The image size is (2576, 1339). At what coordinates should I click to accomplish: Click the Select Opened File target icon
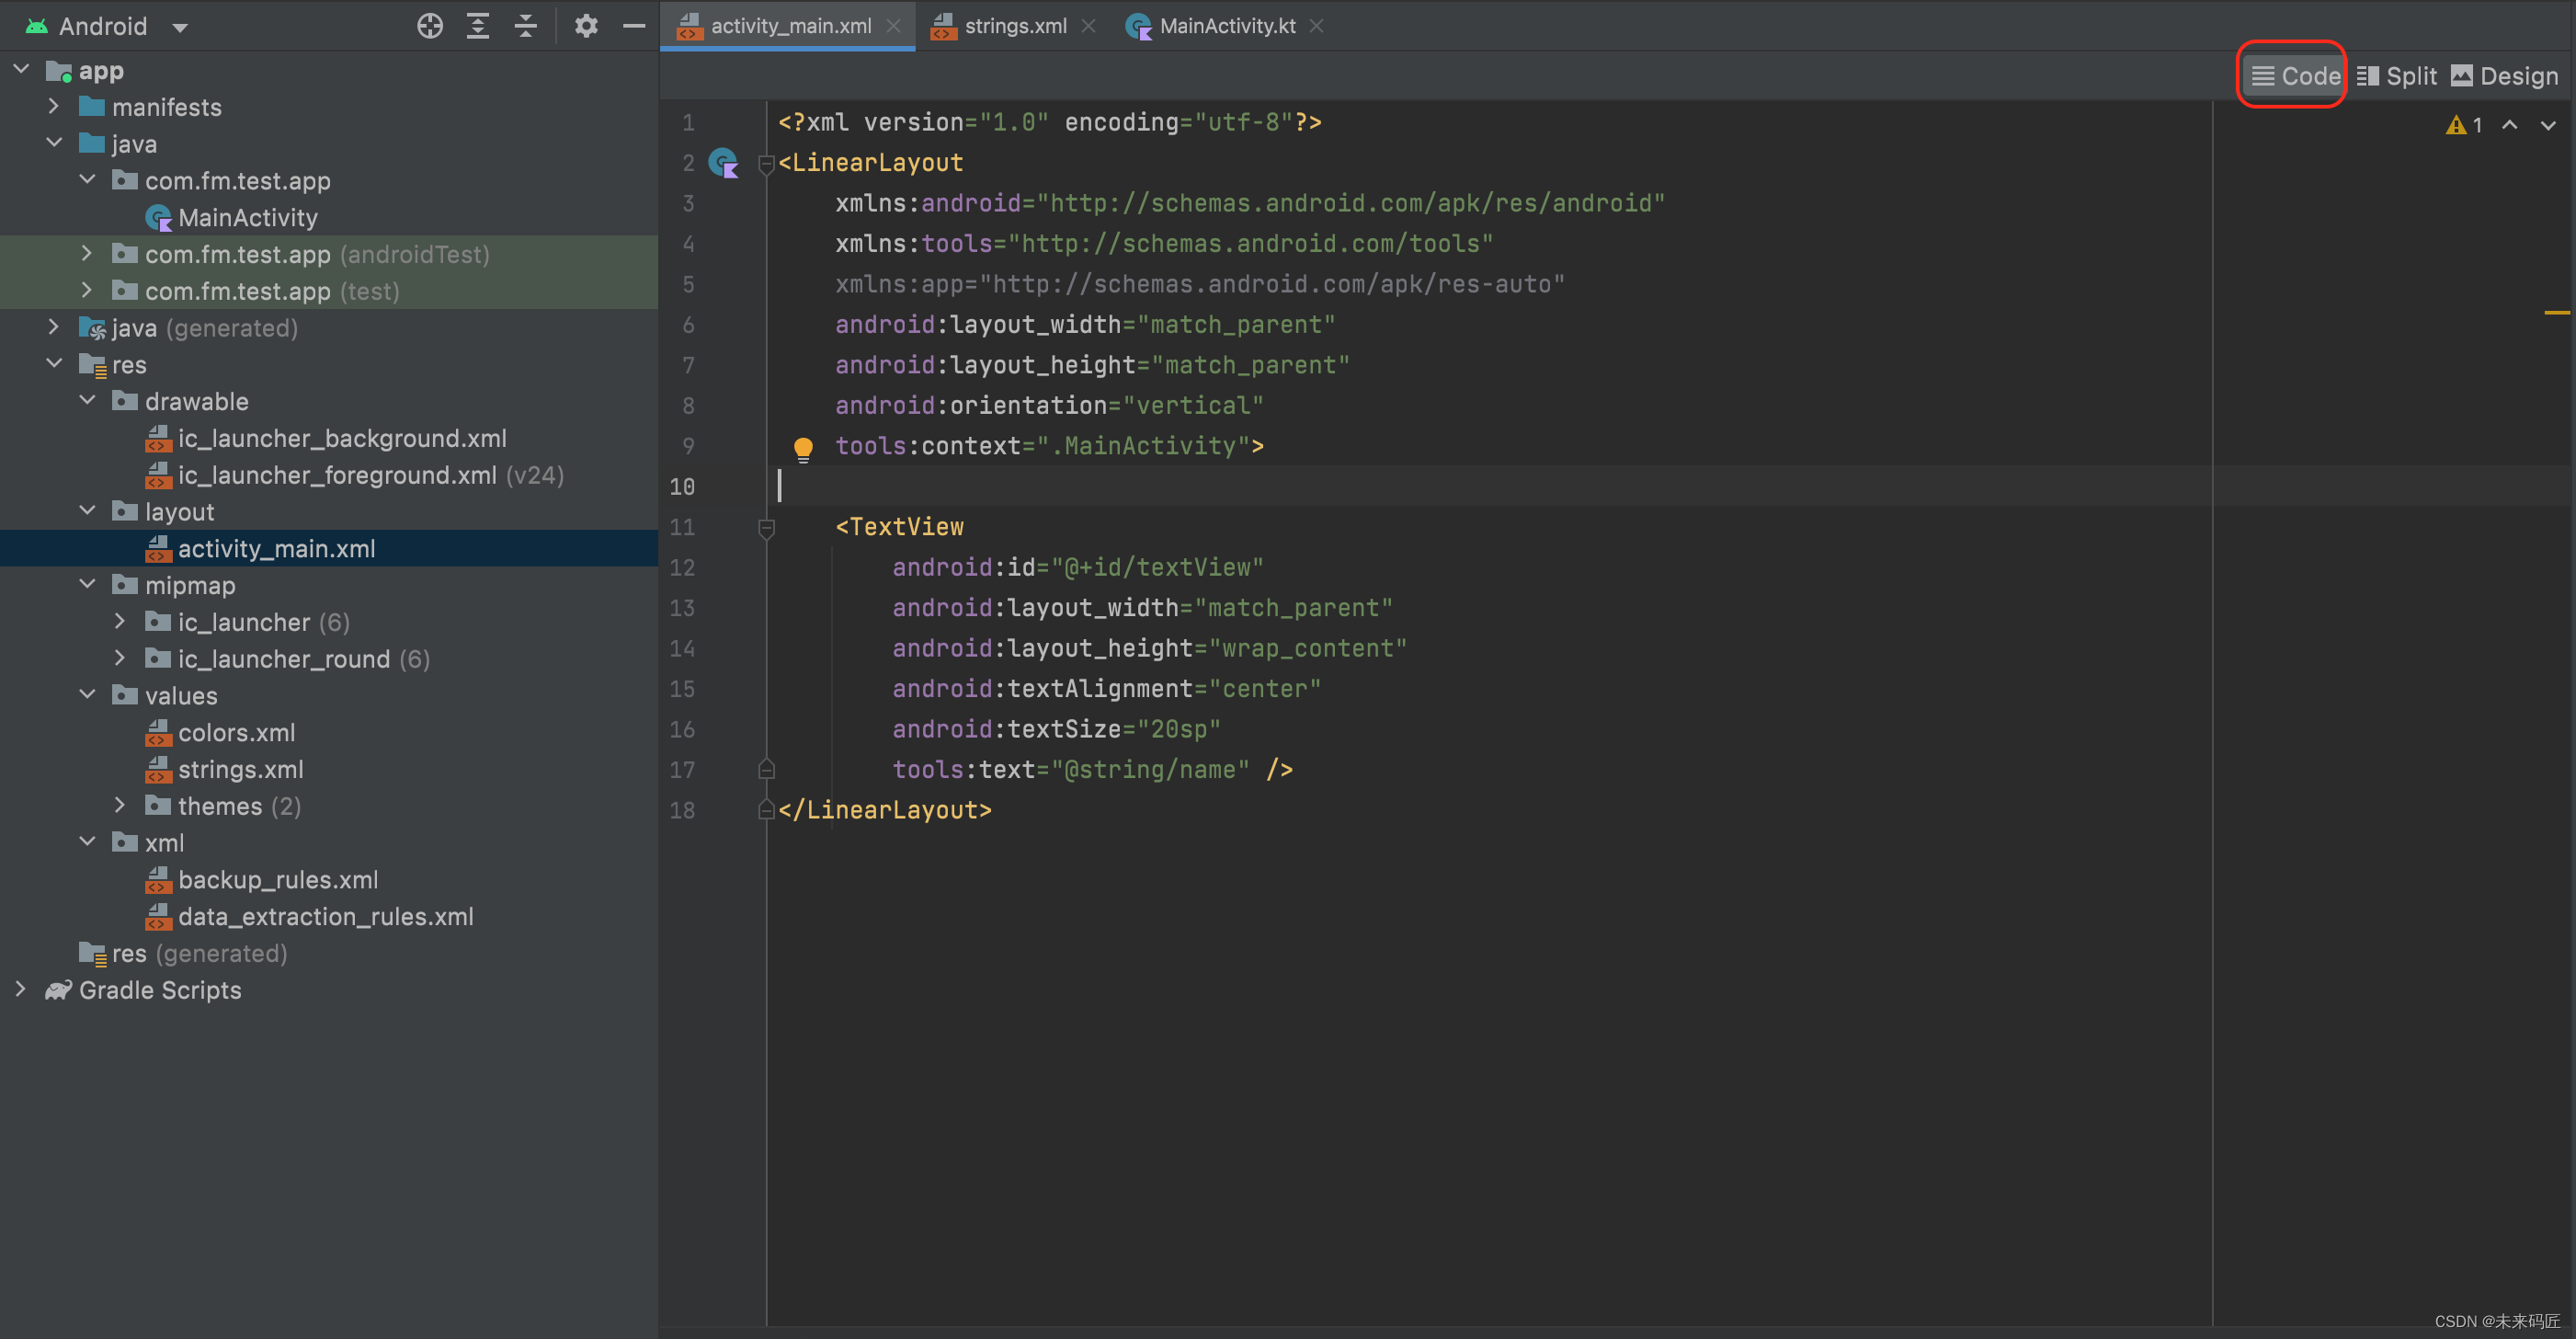[430, 26]
